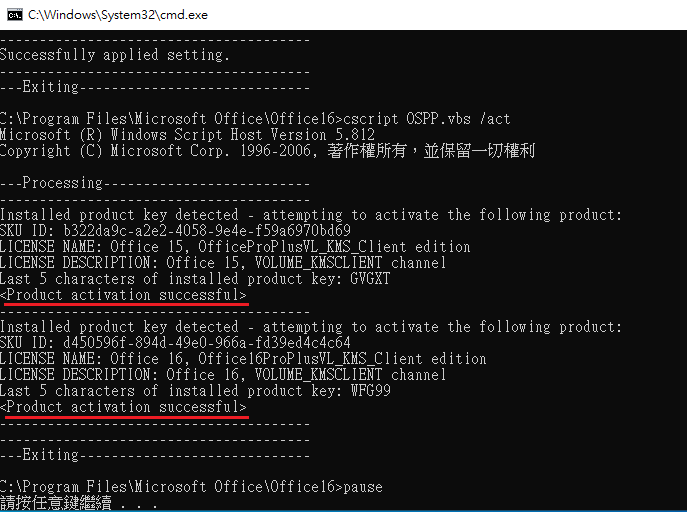
Task: Click the "cscript OSPP.vbs /act" command text
Action: point(426,119)
